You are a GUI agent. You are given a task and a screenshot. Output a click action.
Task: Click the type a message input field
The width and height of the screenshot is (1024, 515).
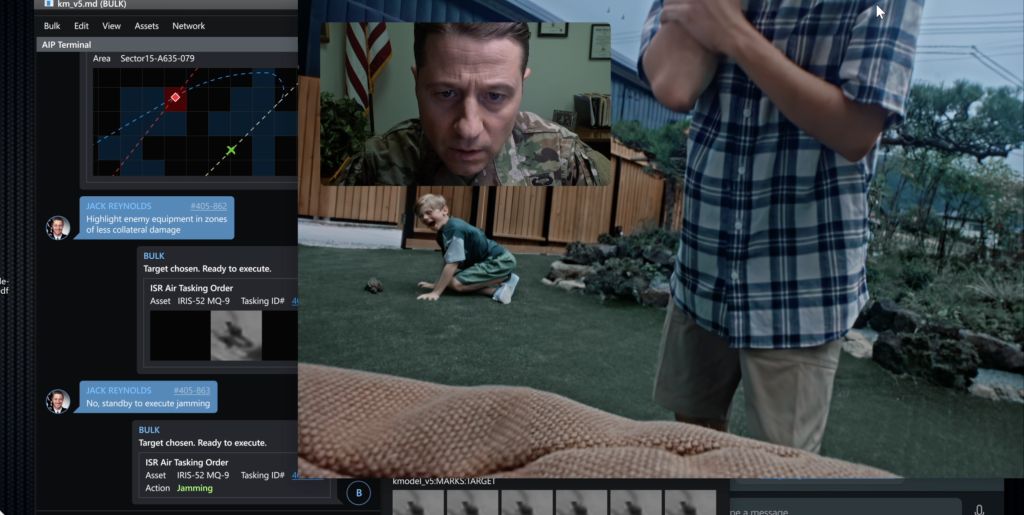click(840, 510)
